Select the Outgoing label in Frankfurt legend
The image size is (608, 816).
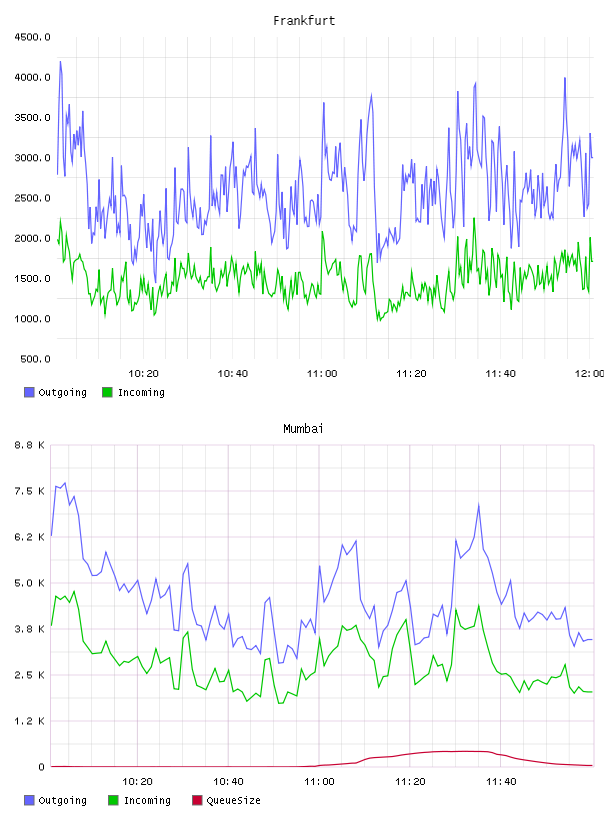click(62, 393)
